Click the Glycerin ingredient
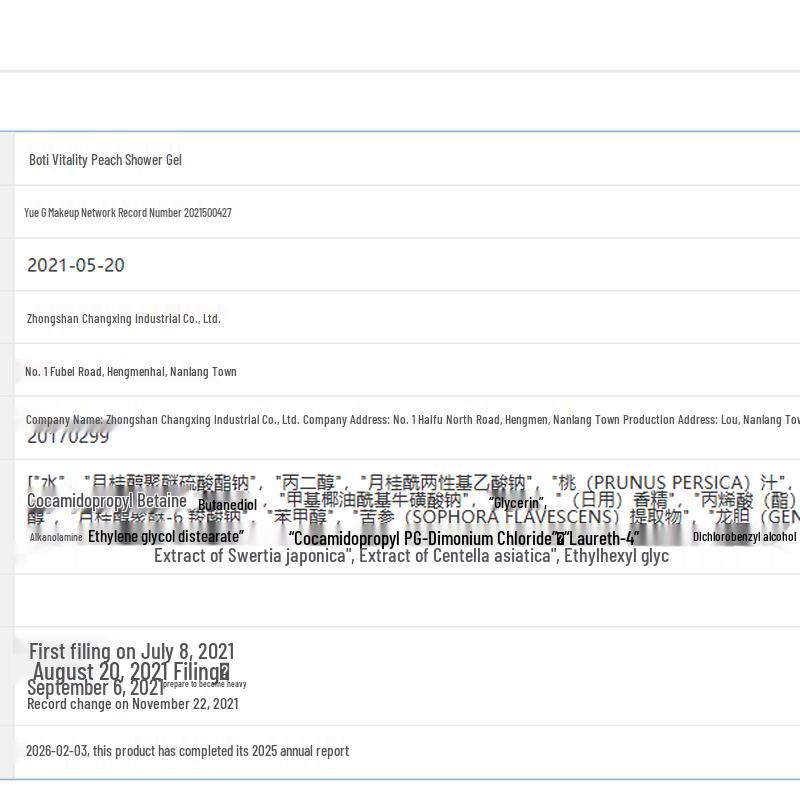This screenshot has width=800, height=800. tap(516, 503)
